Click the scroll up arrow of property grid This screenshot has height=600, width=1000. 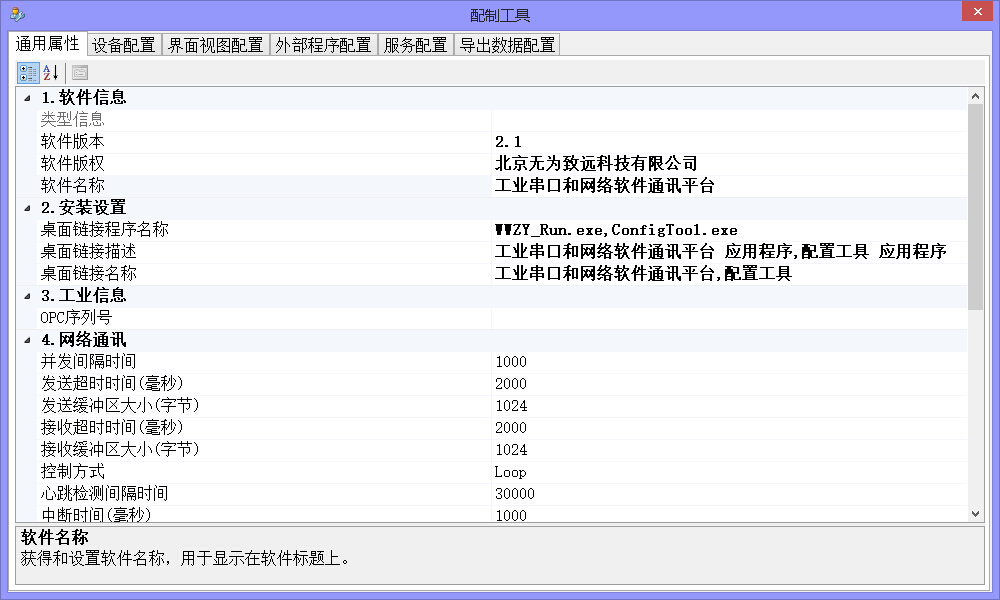tap(975, 96)
